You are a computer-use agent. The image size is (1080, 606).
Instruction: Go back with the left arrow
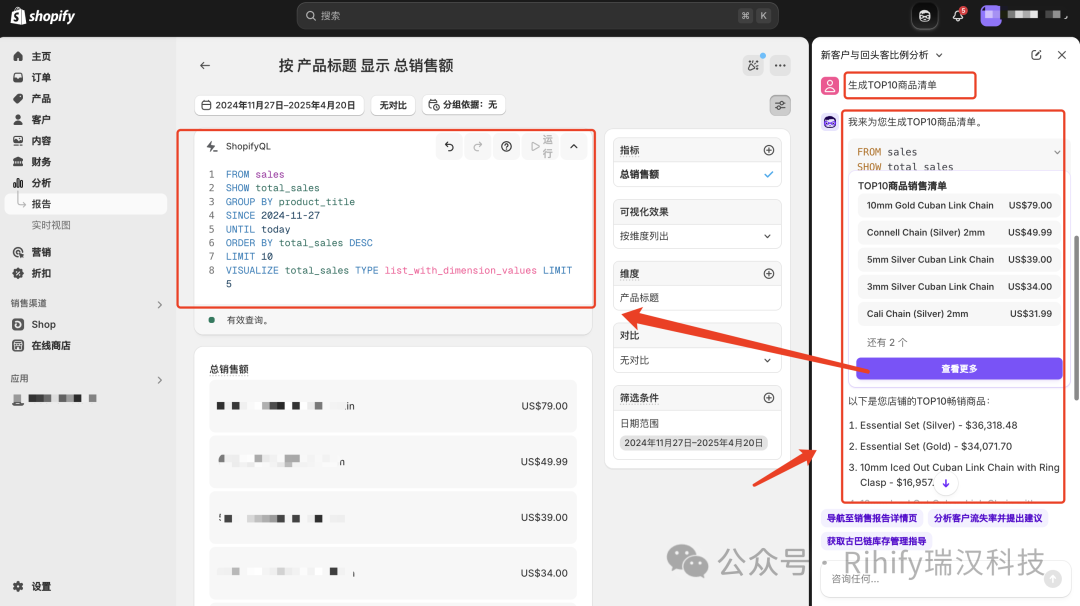(205, 65)
